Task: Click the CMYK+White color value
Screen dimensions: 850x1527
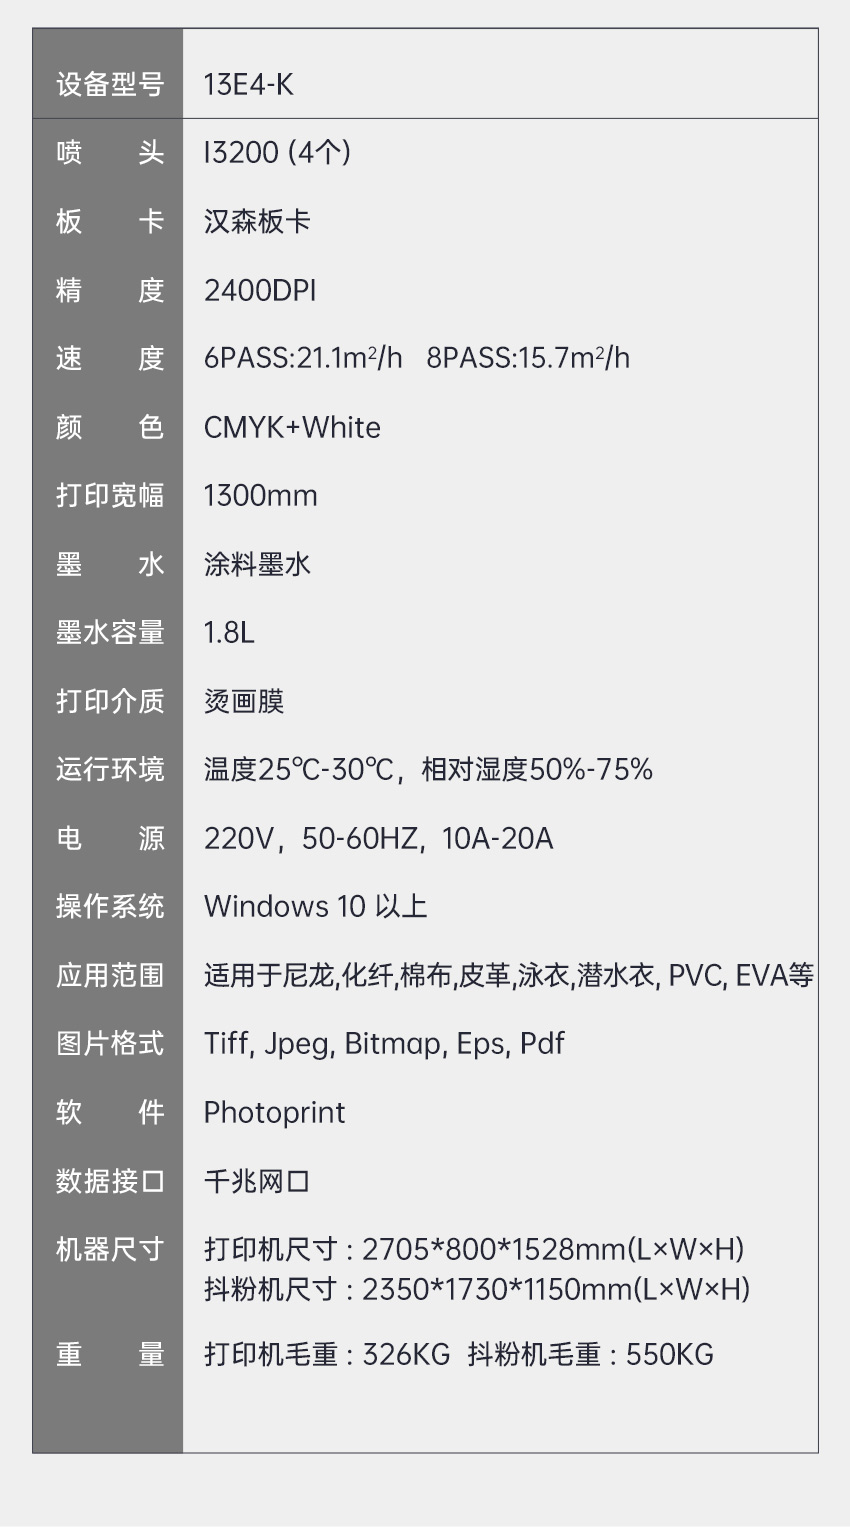Action: click(x=292, y=427)
